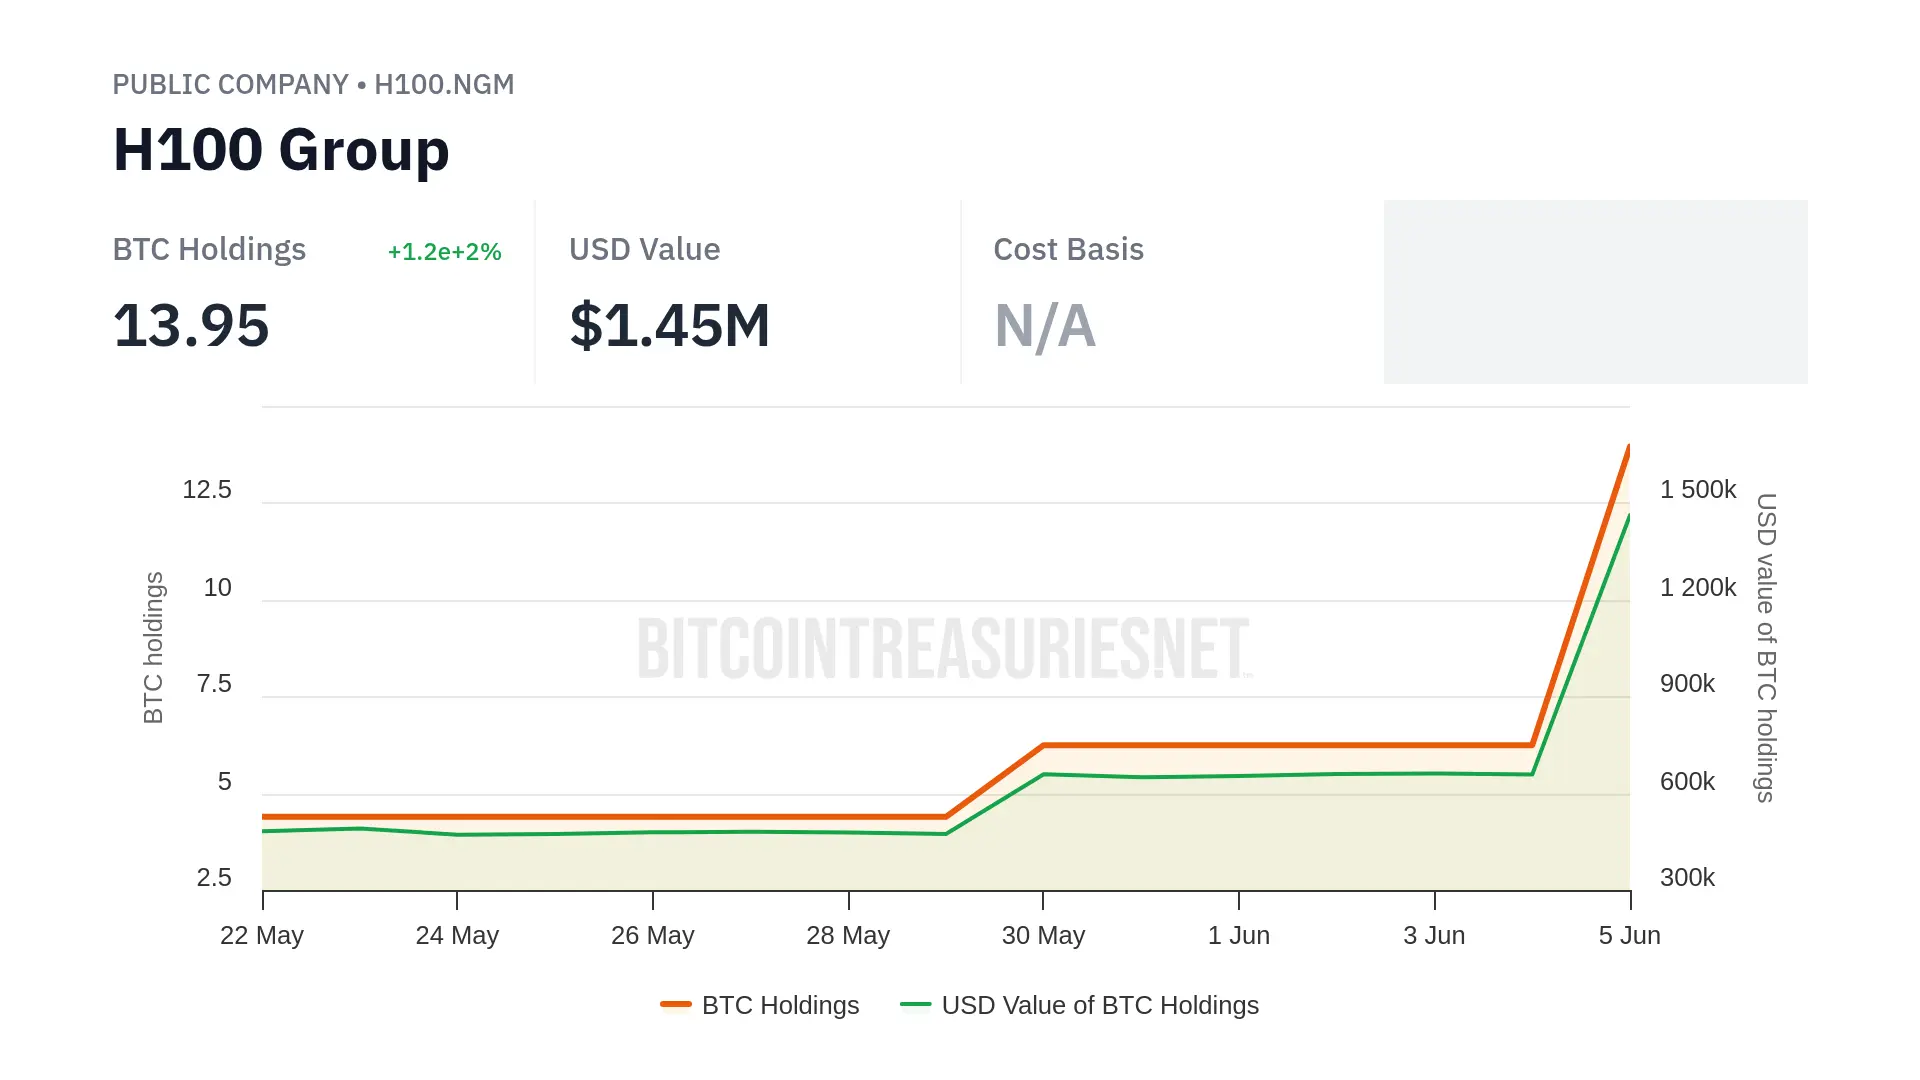This screenshot has width=1920, height=1080.
Task: Click the 22 May axis label
Action: click(262, 935)
